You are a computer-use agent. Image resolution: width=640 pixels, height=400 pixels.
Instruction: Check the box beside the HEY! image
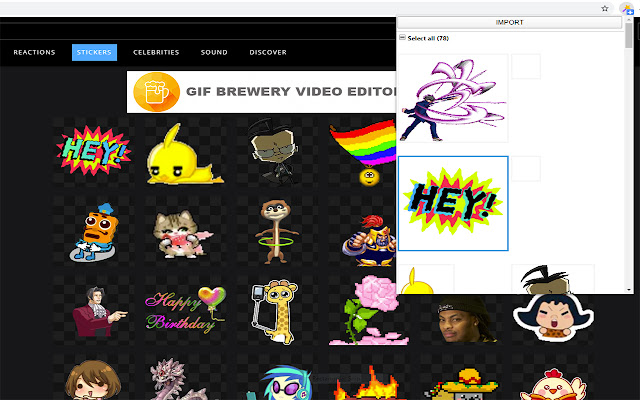coord(526,169)
